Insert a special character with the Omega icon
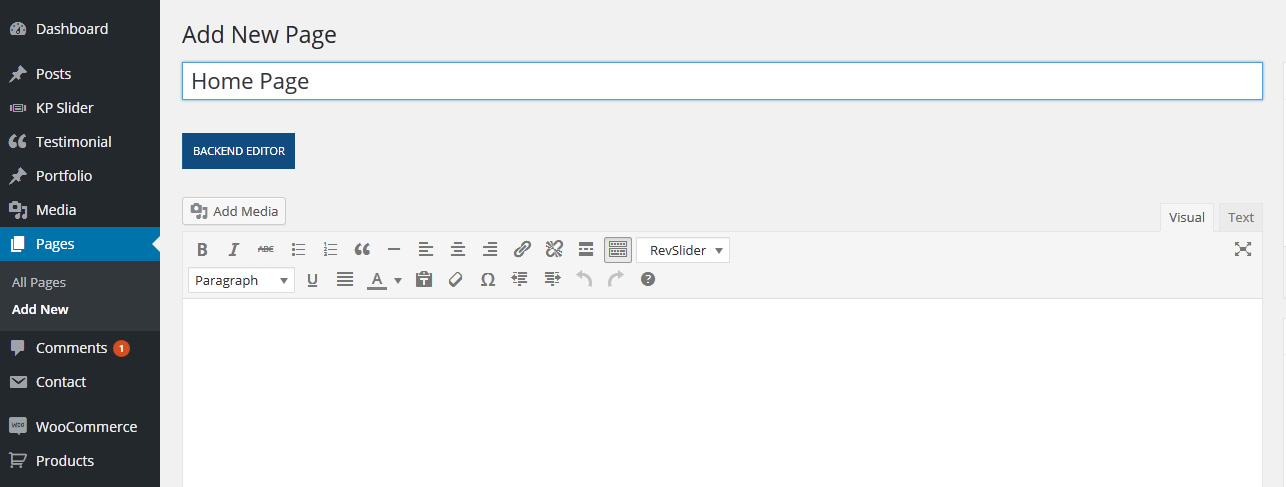 coord(488,280)
